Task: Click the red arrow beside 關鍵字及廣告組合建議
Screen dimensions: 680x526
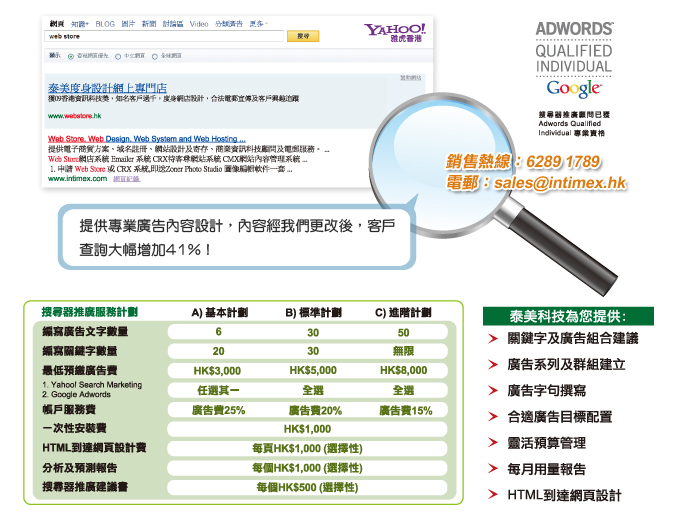Action: (x=493, y=339)
